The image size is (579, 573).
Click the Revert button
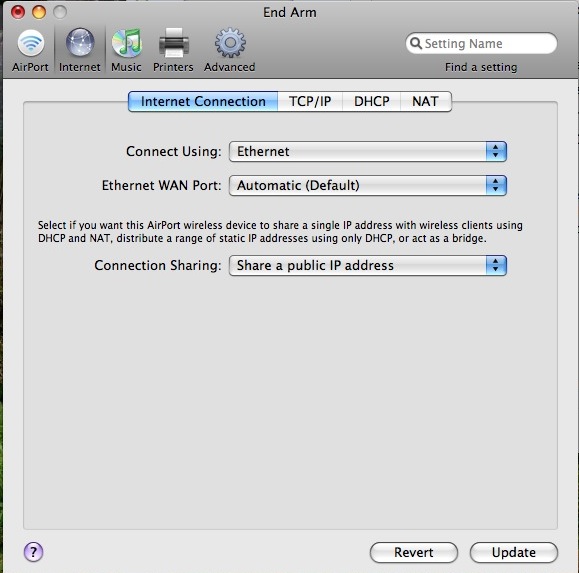click(x=414, y=552)
